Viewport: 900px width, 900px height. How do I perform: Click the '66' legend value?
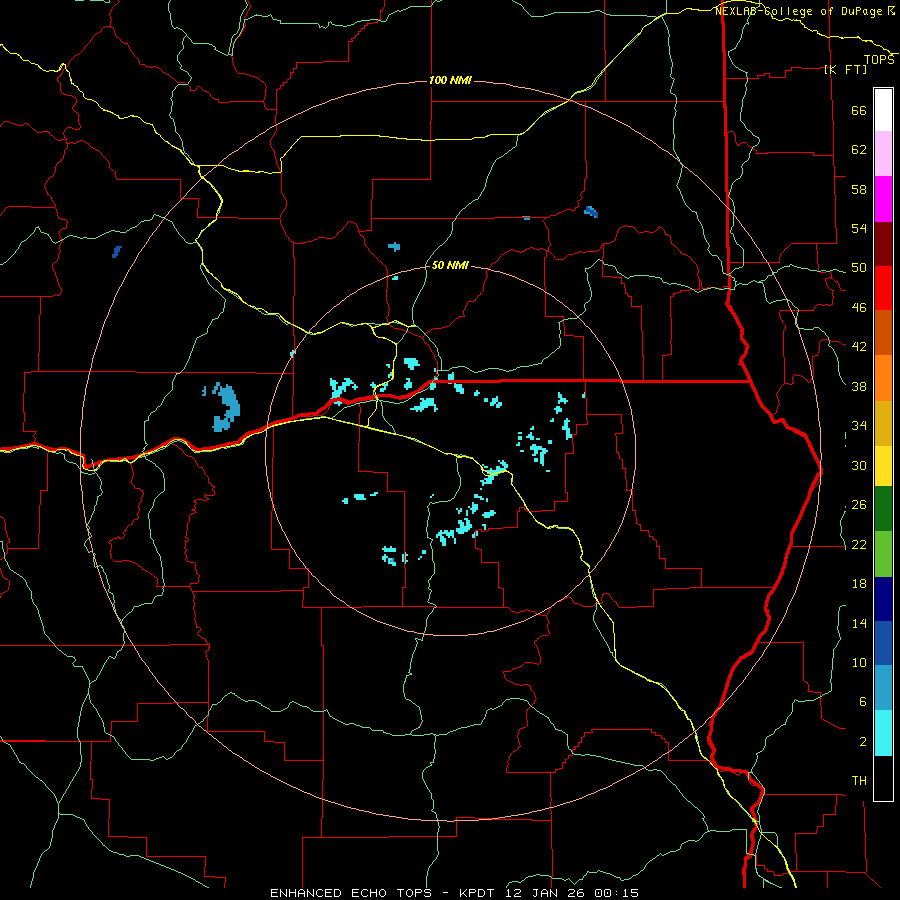pyautogui.click(x=859, y=111)
